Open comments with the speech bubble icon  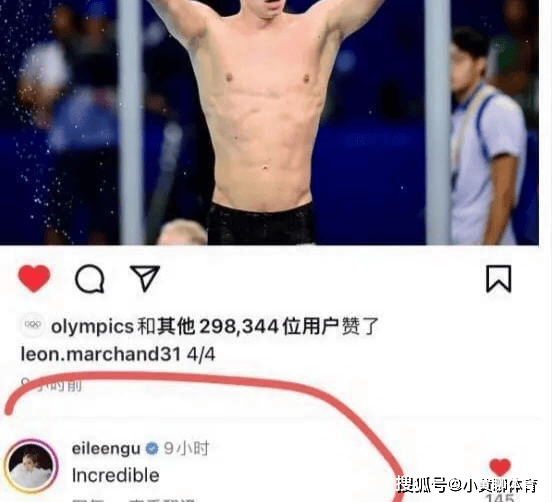90,278
